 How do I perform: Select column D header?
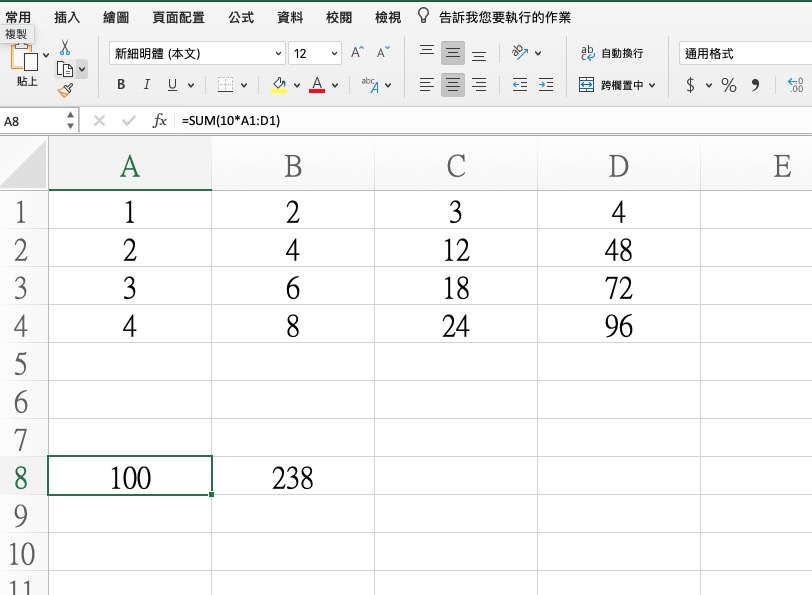[619, 166]
